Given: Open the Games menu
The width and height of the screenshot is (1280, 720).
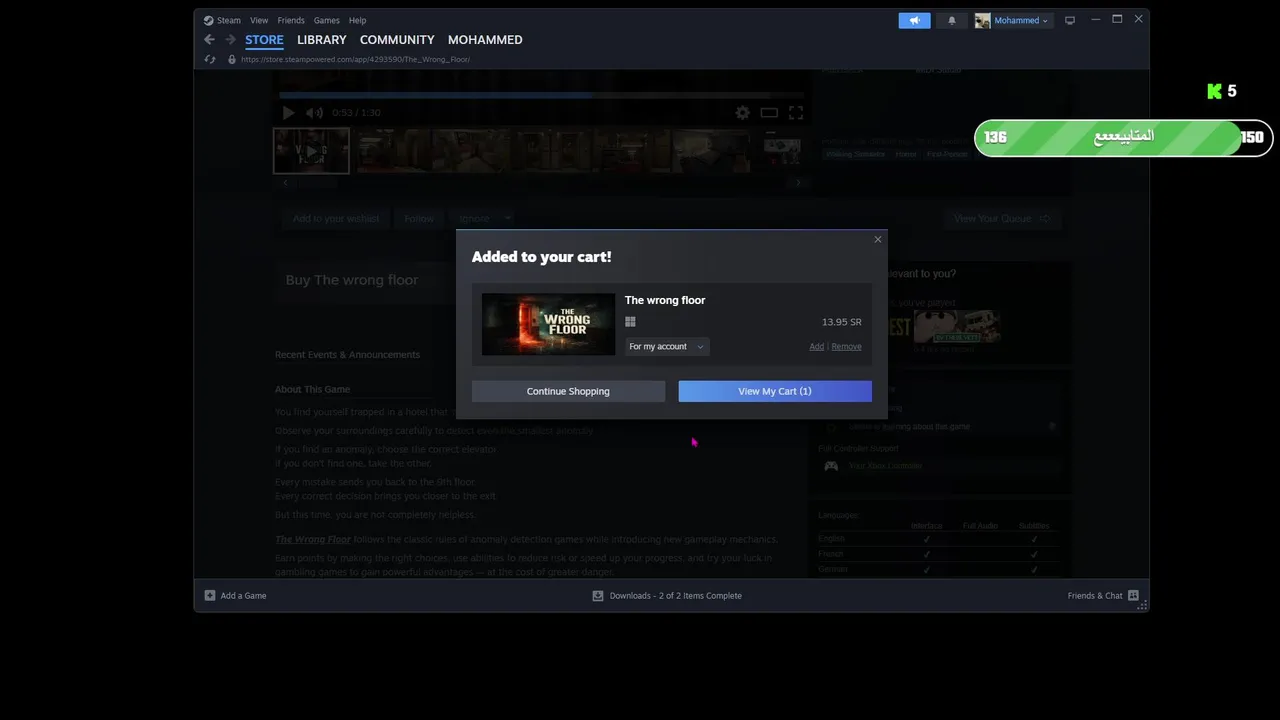Looking at the screenshot, I should [327, 20].
